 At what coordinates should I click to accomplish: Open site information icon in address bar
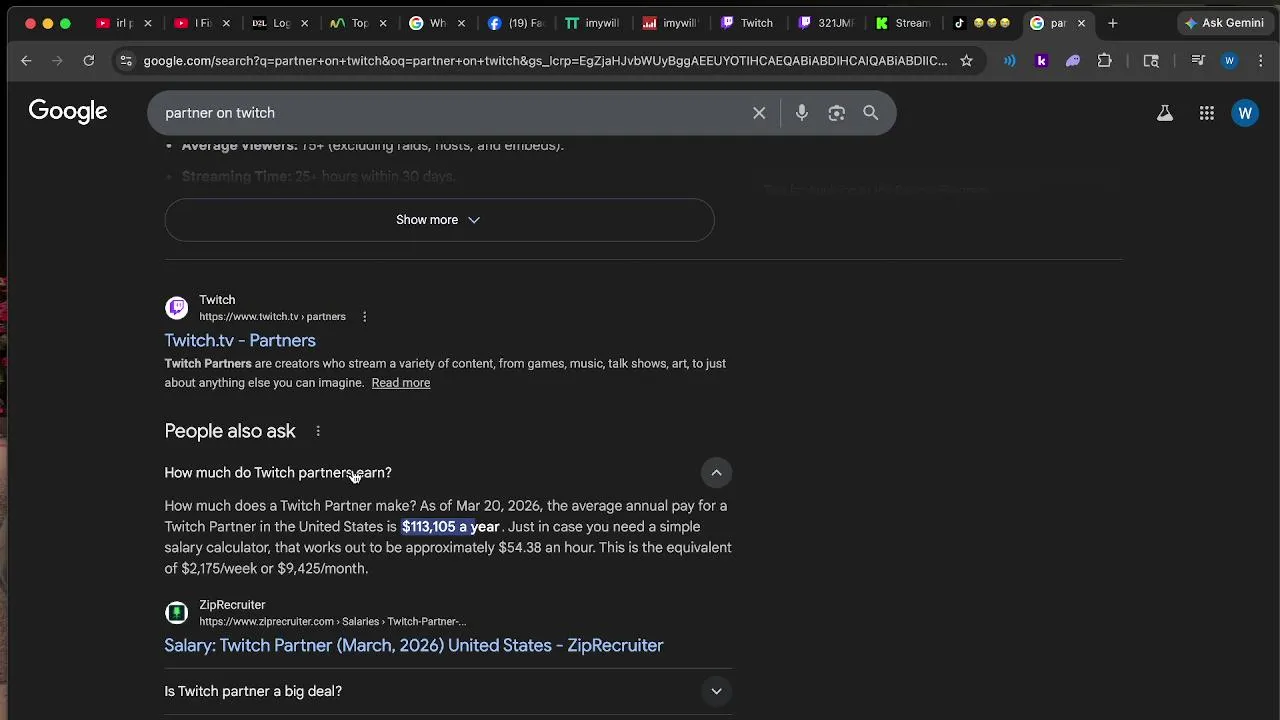tap(125, 61)
